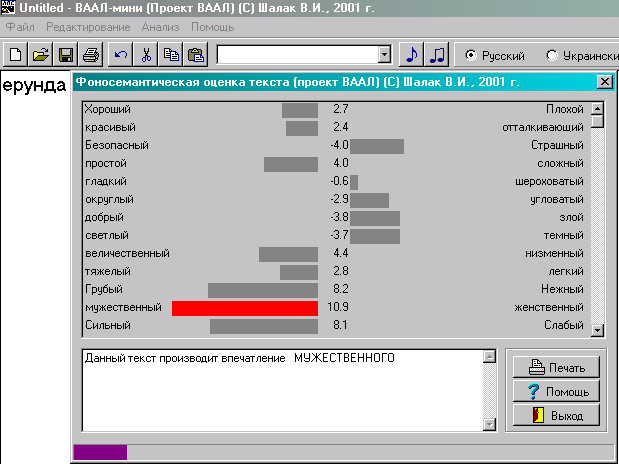Click the Безопасный scale label
The width and height of the screenshot is (619, 464).
click(117, 145)
